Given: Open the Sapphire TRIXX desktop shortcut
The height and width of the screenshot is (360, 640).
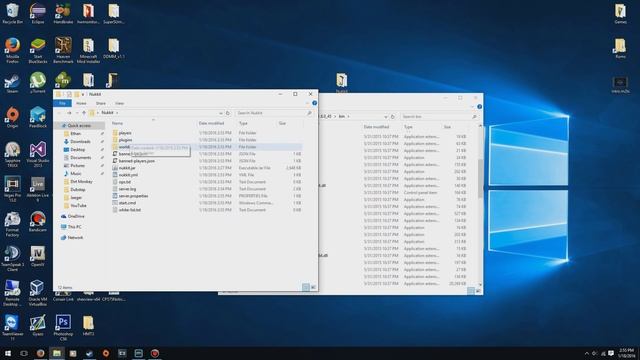Looking at the screenshot, I should pyautogui.click(x=12, y=154).
